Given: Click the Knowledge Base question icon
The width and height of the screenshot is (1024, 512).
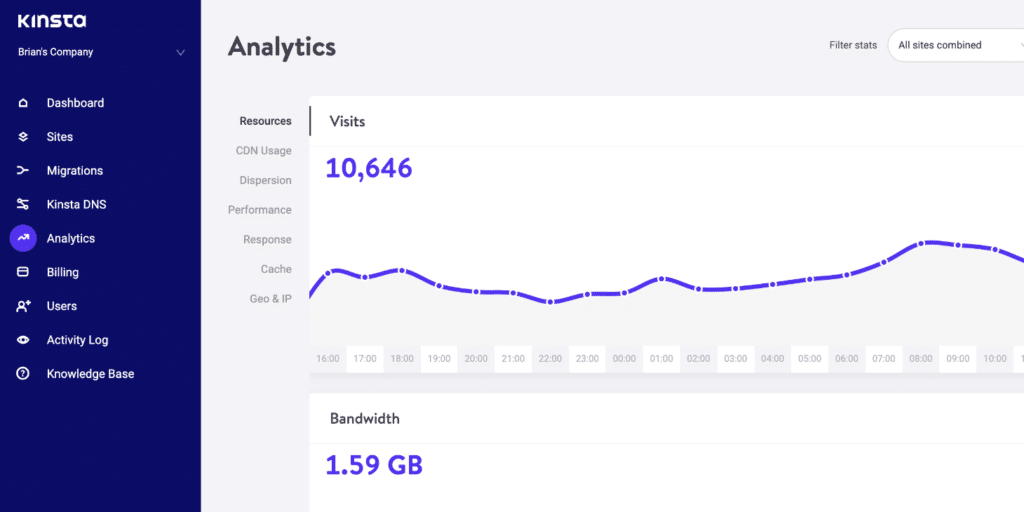Looking at the screenshot, I should point(23,374).
